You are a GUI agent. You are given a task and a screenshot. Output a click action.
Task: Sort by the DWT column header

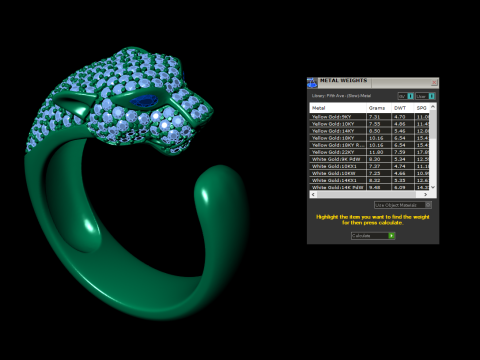[403, 108]
